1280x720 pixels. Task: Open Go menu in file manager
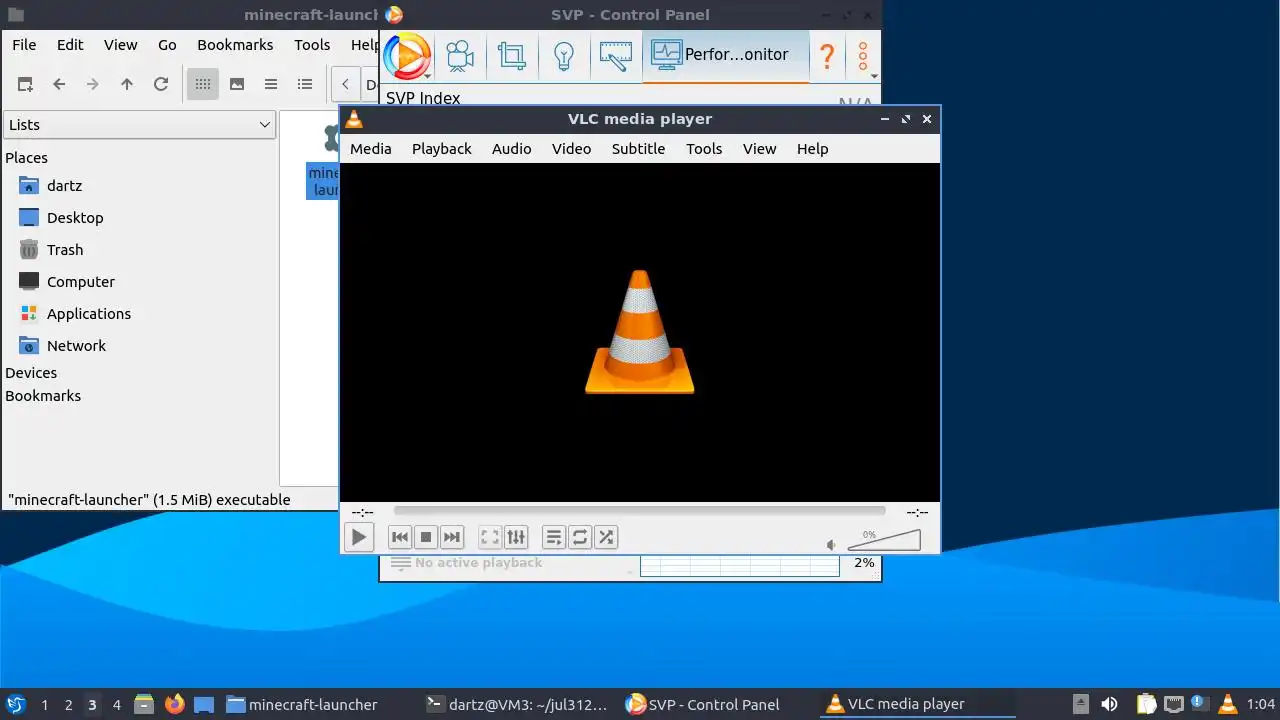[x=167, y=44]
